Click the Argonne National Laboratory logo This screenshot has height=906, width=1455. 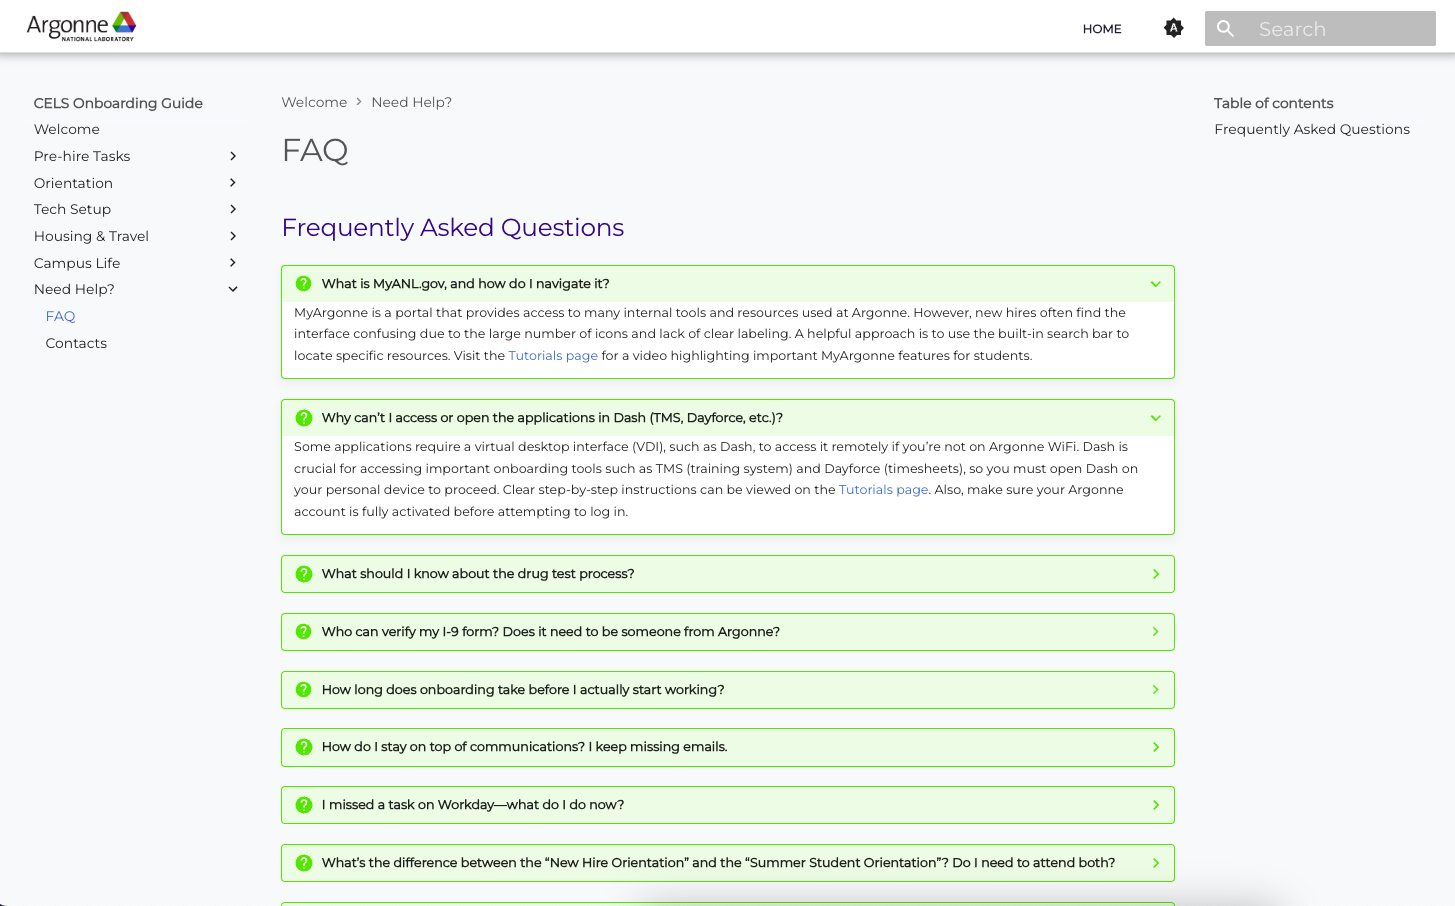tap(80, 26)
